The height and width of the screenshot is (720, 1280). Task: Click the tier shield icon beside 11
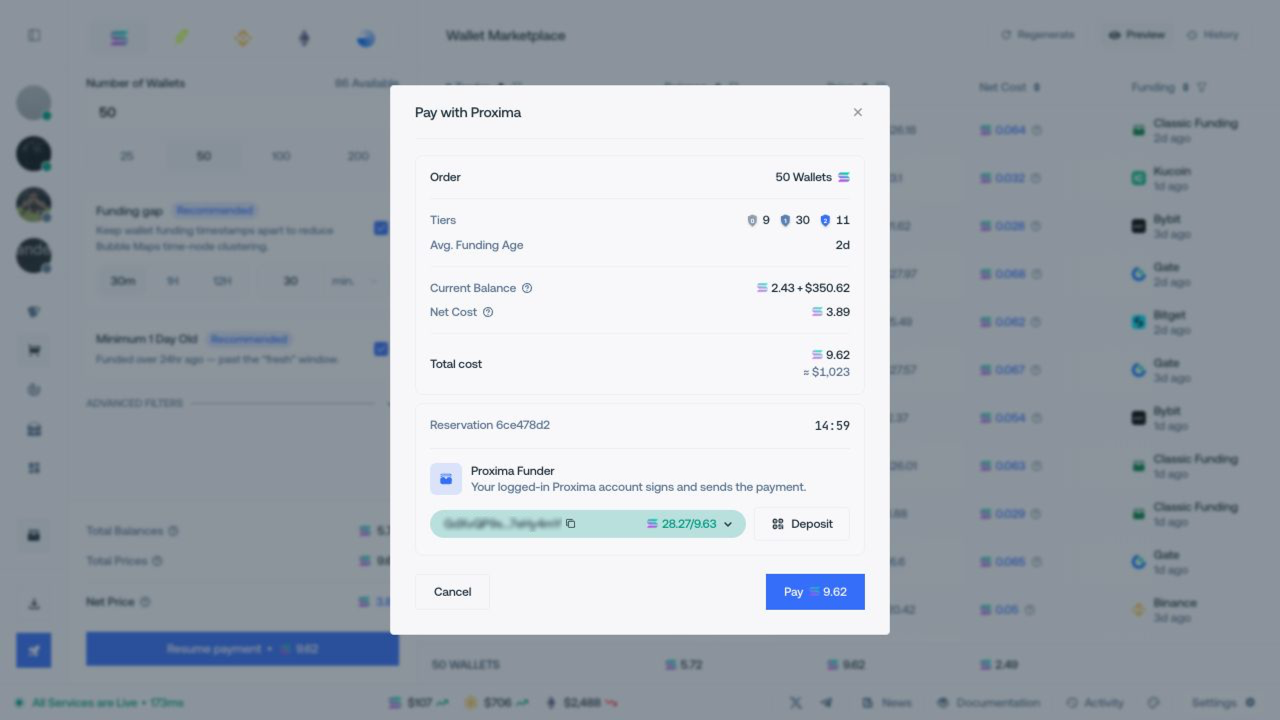pyautogui.click(x=825, y=220)
